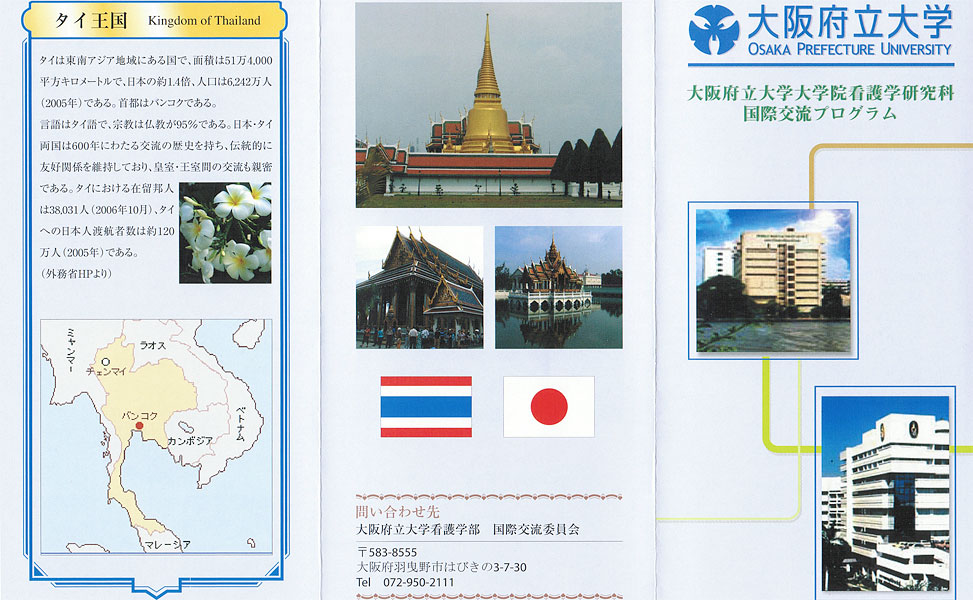Screen dimensions: 973x600
Task: Click 'ベトナム' label on the map
Action: click(x=241, y=424)
